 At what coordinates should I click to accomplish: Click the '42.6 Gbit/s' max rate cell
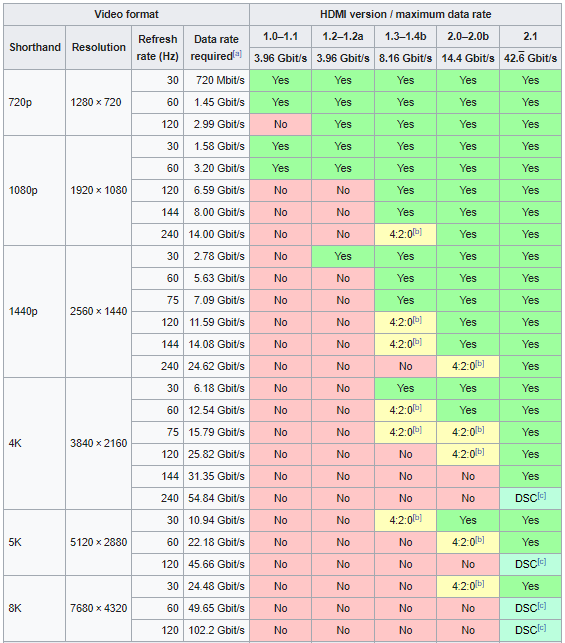tap(531, 58)
